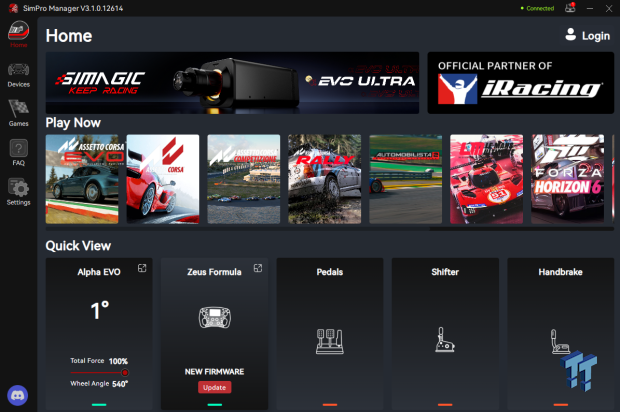Viewport: 620px width, 412px height.
Task: Click the Connected status indicator
Action: pyautogui.click(x=537, y=8)
